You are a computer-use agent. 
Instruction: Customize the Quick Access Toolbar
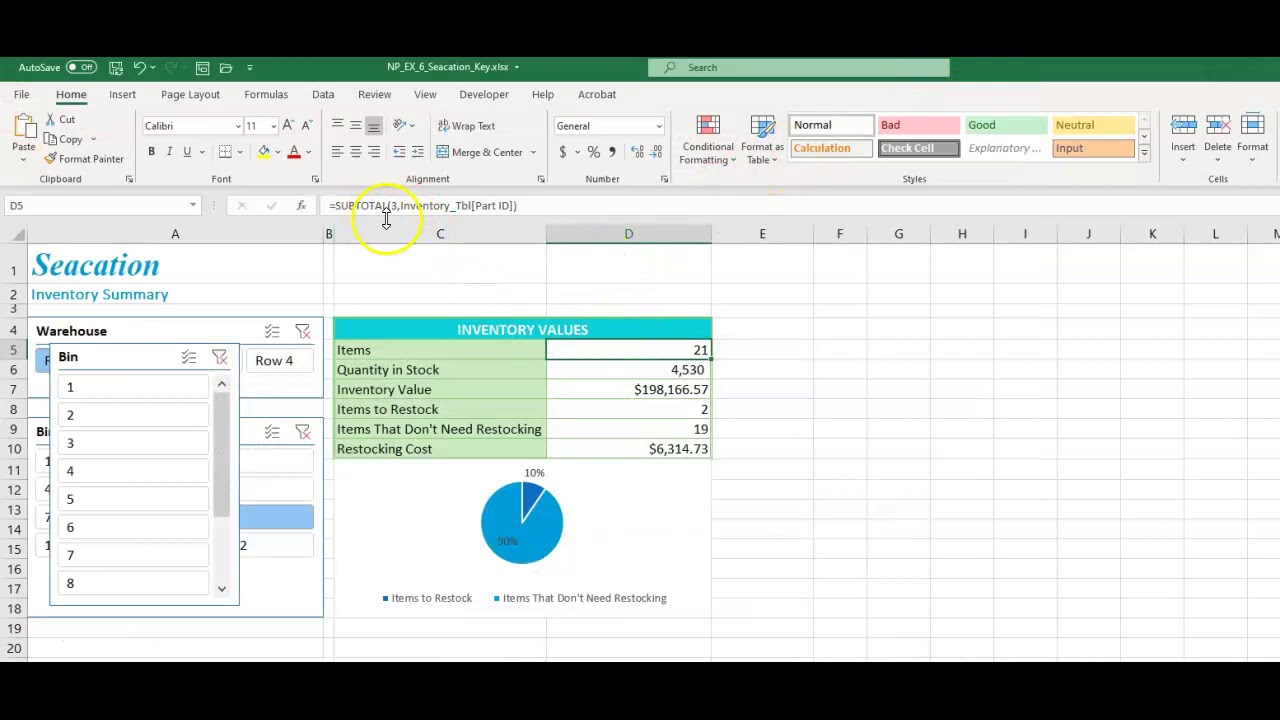click(x=250, y=68)
